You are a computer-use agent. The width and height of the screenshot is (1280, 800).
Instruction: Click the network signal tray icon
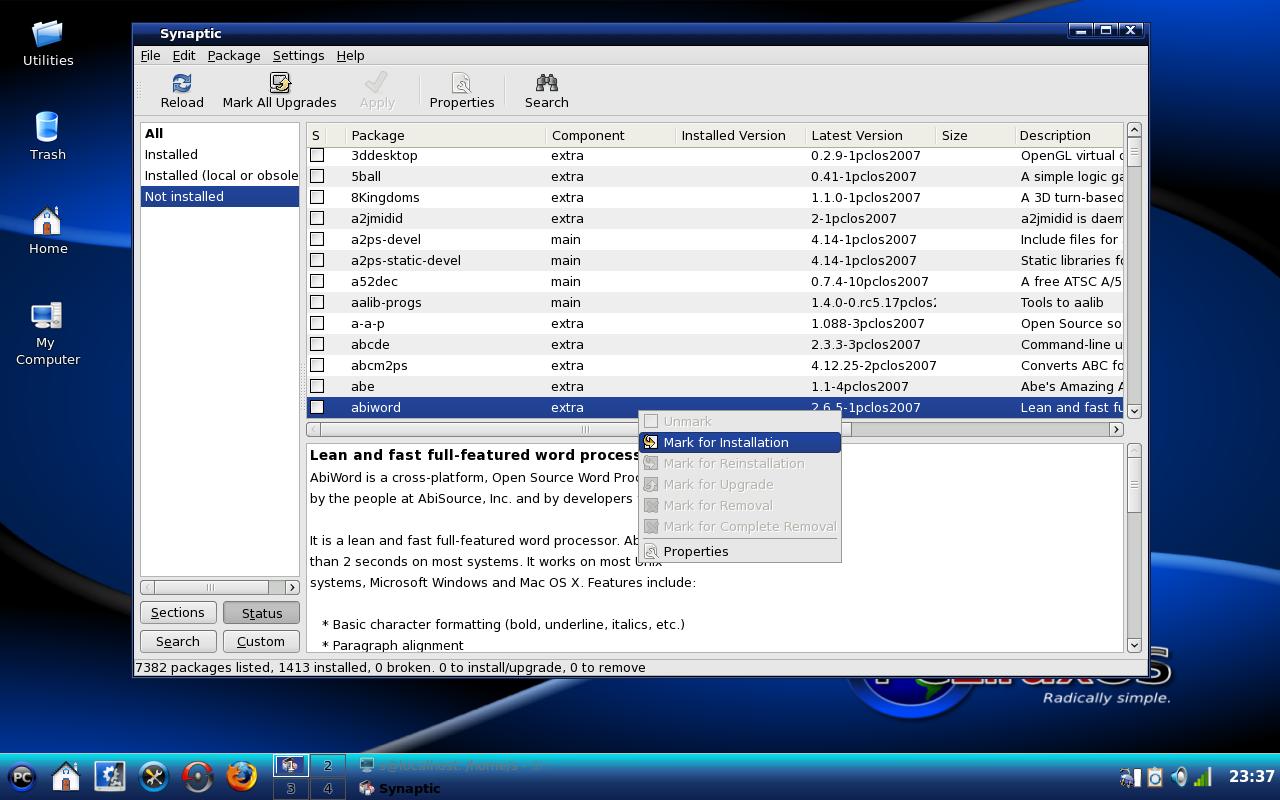pyautogui.click(x=1203, y=777)
